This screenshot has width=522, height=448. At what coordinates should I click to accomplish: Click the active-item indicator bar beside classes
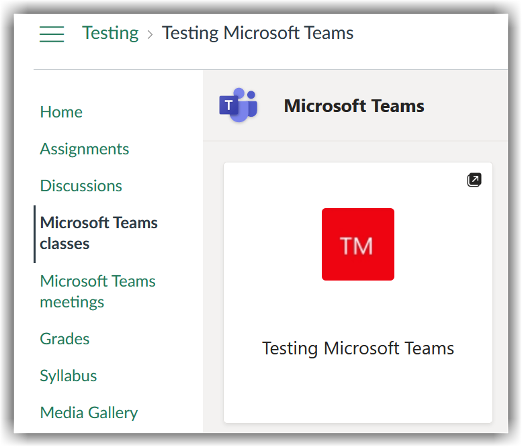(x=35, y=234)
